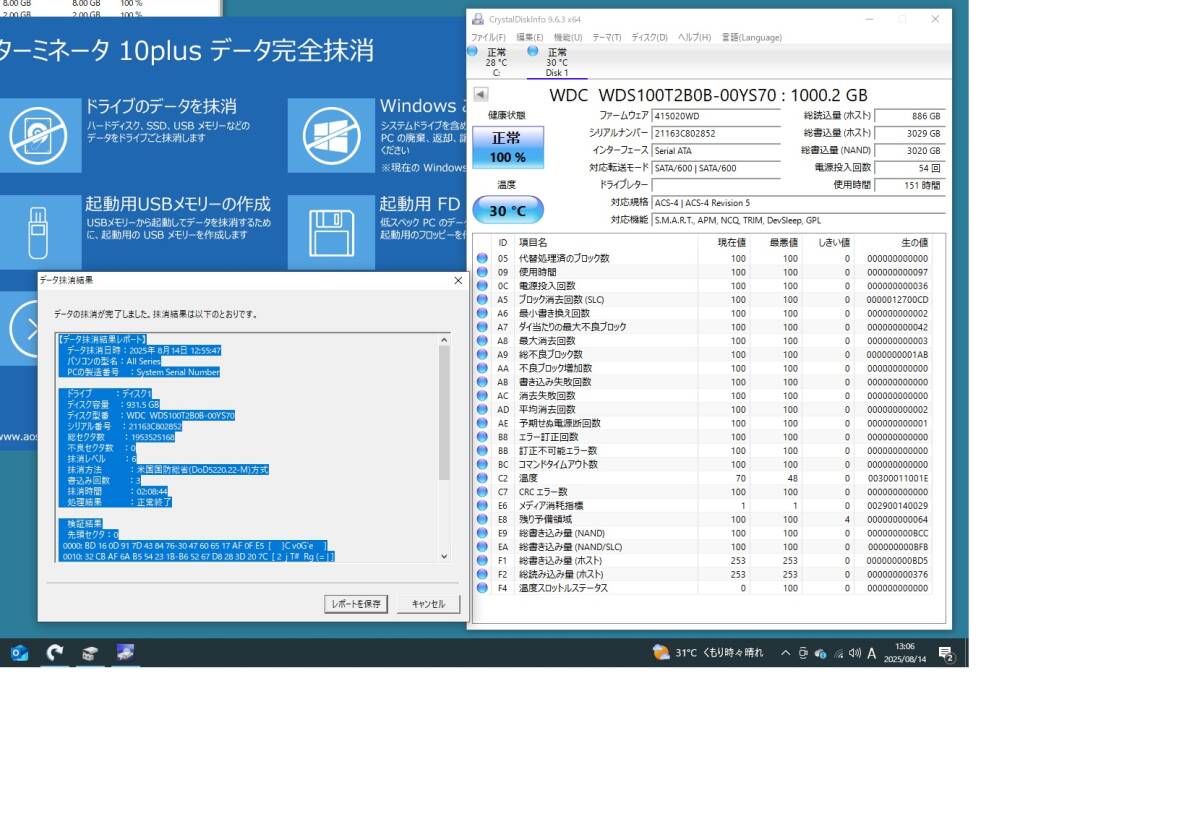Close the データ抹消結果 dialog

click(x=458, y=281)
